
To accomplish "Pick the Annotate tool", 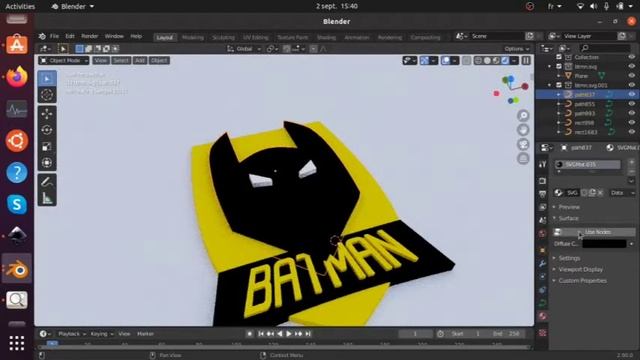I will (x=47, y=181).
